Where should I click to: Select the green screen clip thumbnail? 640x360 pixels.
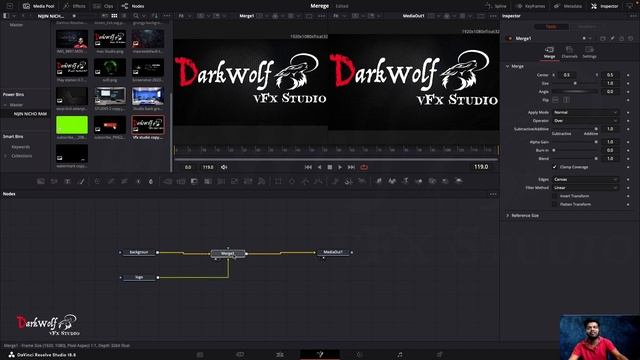tap(72, 125)
